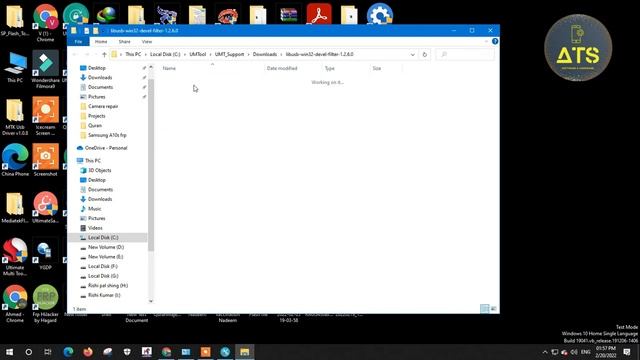Click the Explorer search box

coord(465,54)
